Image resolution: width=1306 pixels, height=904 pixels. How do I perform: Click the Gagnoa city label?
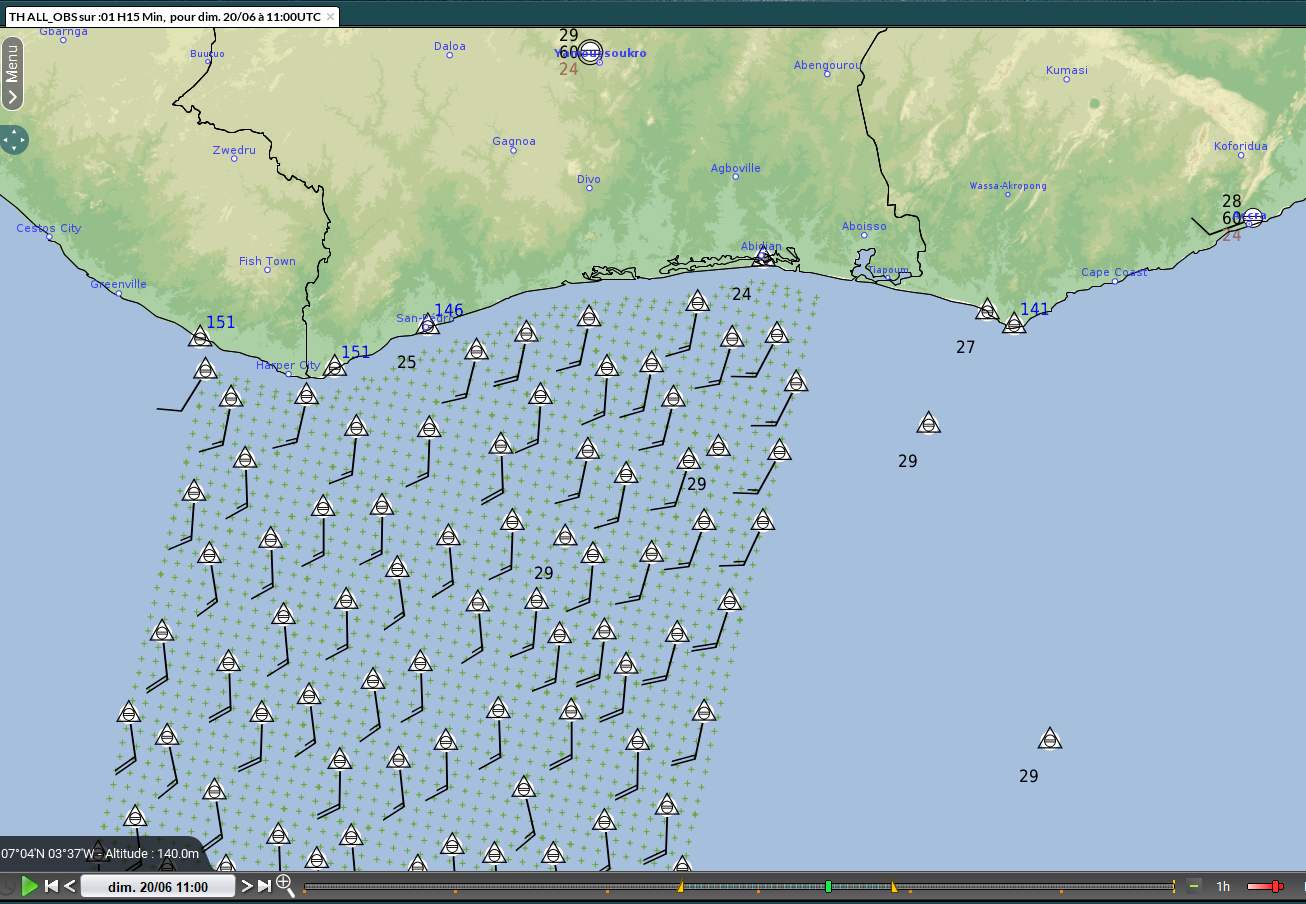(x=514, y=141)
